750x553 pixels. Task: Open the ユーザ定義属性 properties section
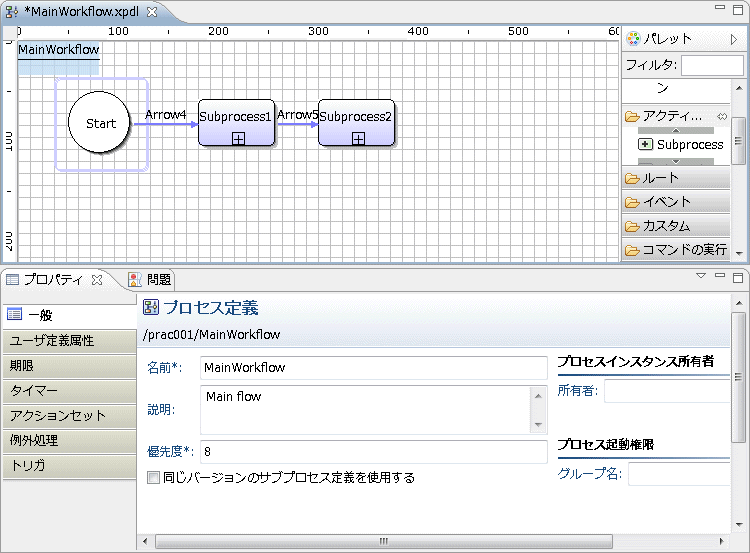[69, 341]
